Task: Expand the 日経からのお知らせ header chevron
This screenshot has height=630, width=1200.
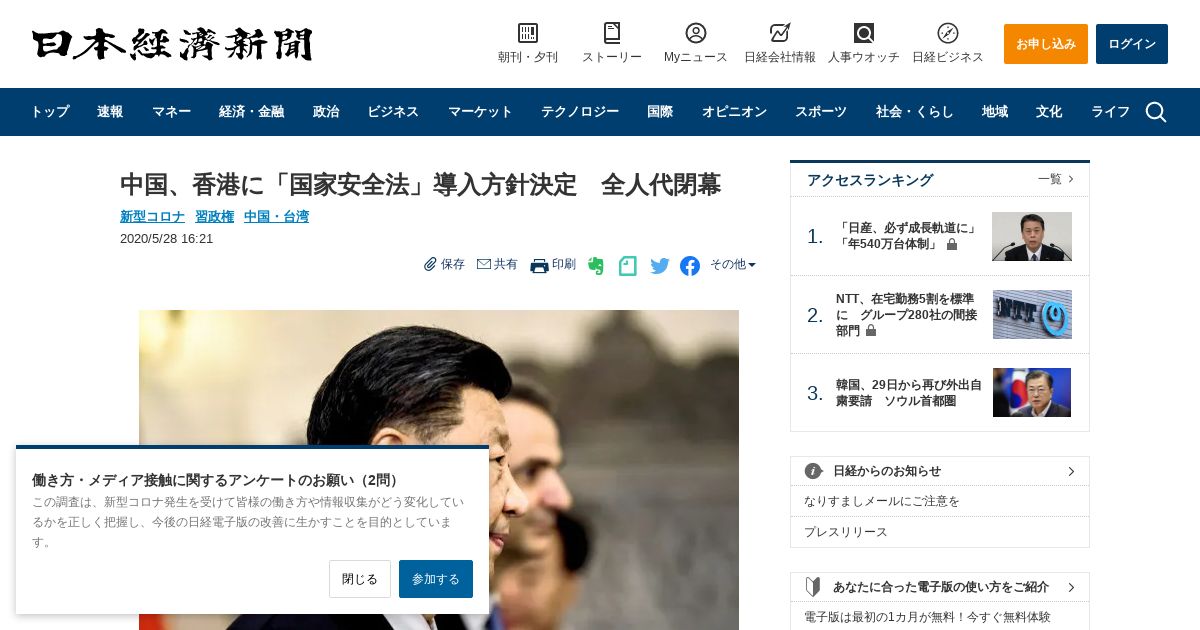Action: [x=1071, y=471]
